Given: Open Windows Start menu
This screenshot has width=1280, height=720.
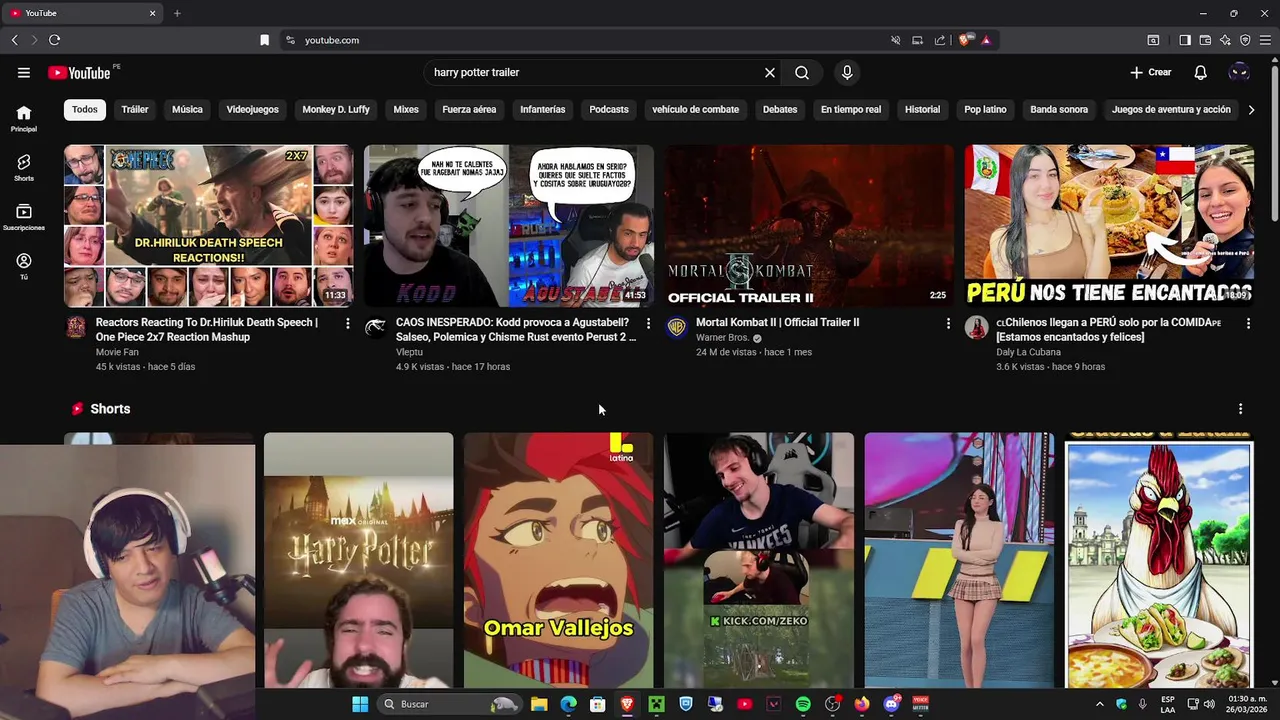Looking at the screenshot, I should point(360,704).
